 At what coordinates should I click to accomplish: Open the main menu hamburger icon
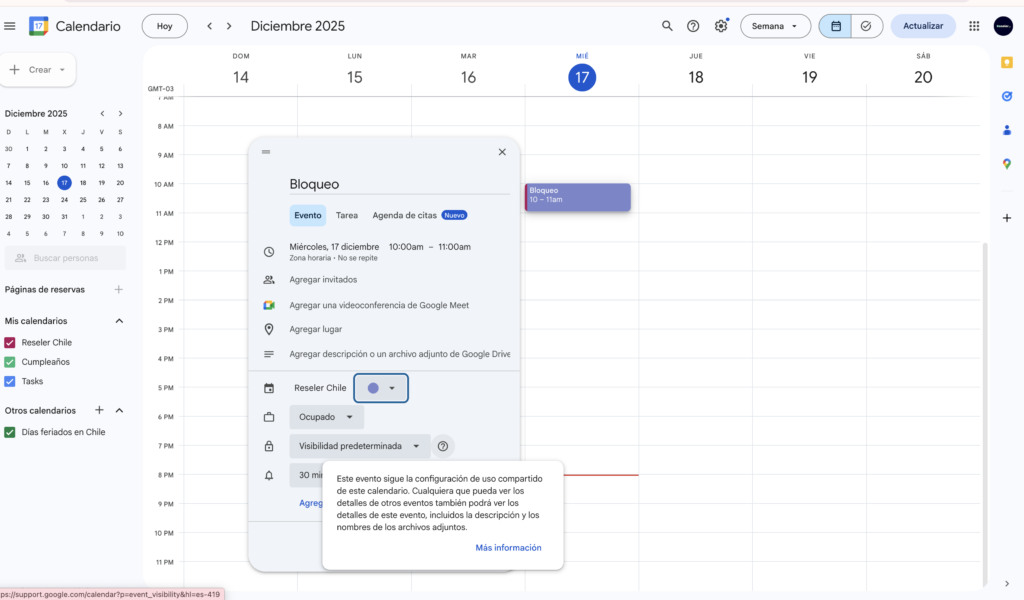pos(10,26)
